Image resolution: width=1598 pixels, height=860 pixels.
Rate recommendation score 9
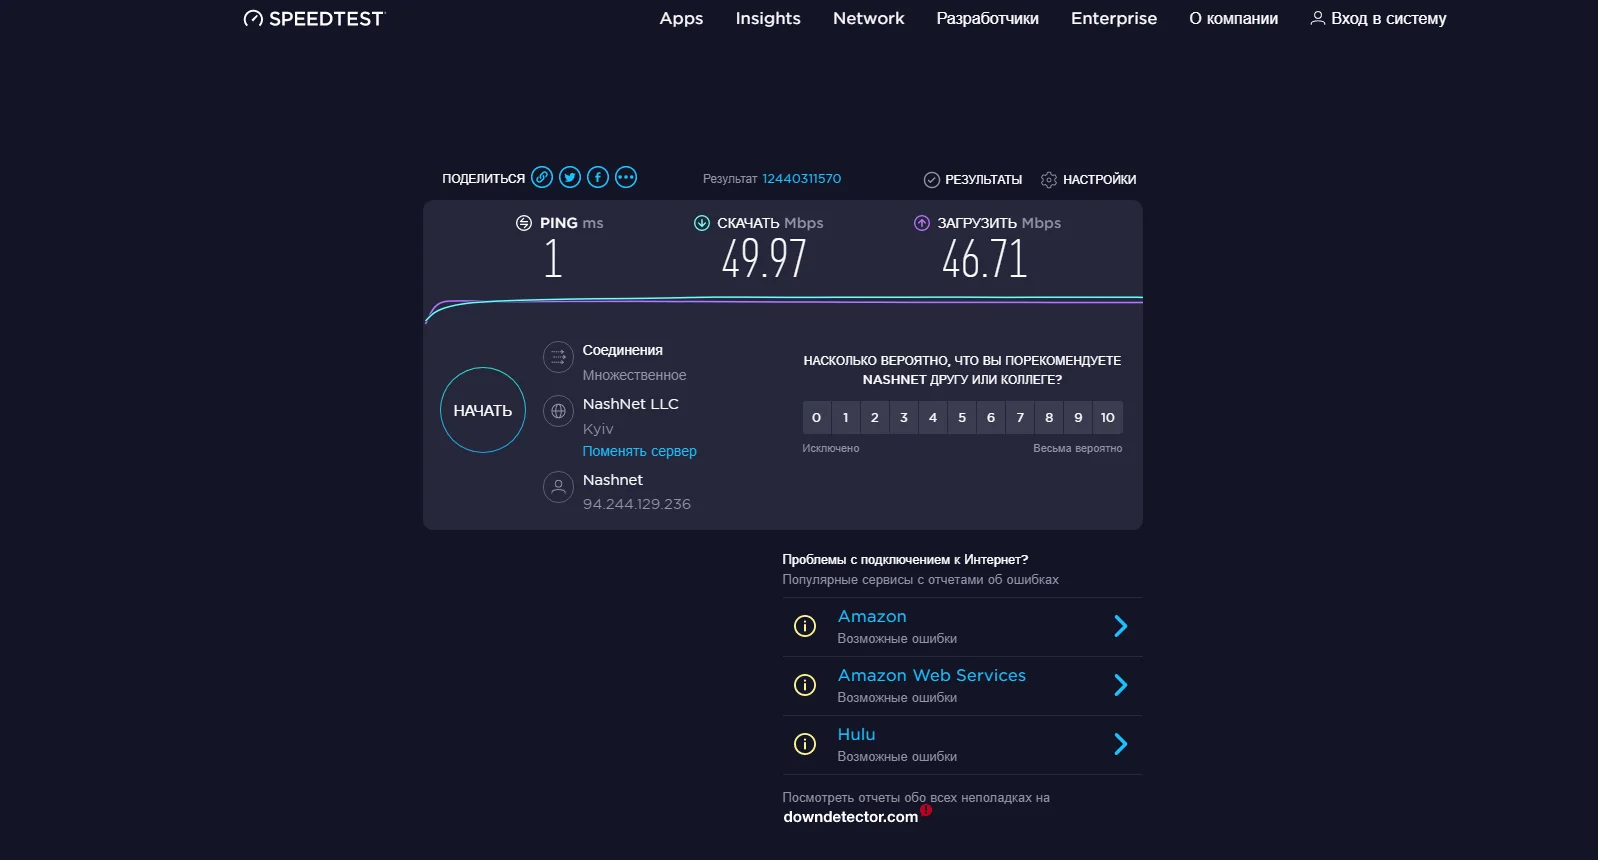click(x=1078, y=417)
